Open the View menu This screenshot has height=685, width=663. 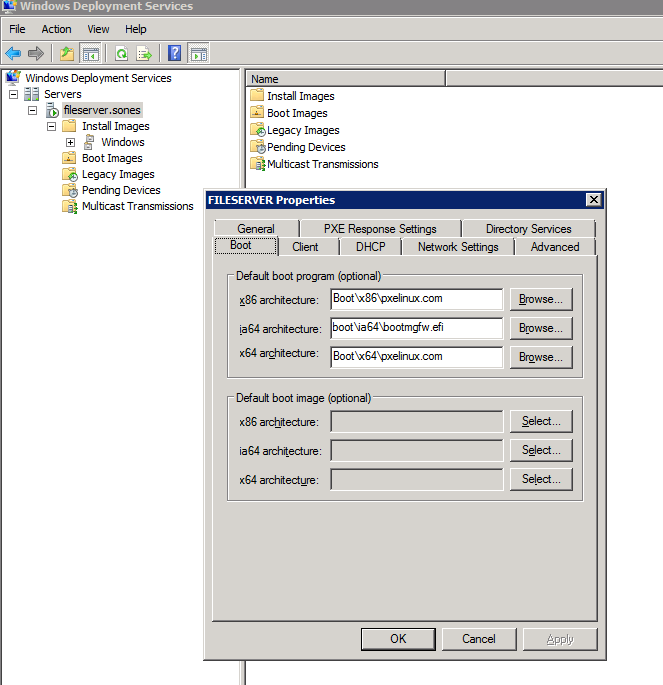(x=98, y=29)
